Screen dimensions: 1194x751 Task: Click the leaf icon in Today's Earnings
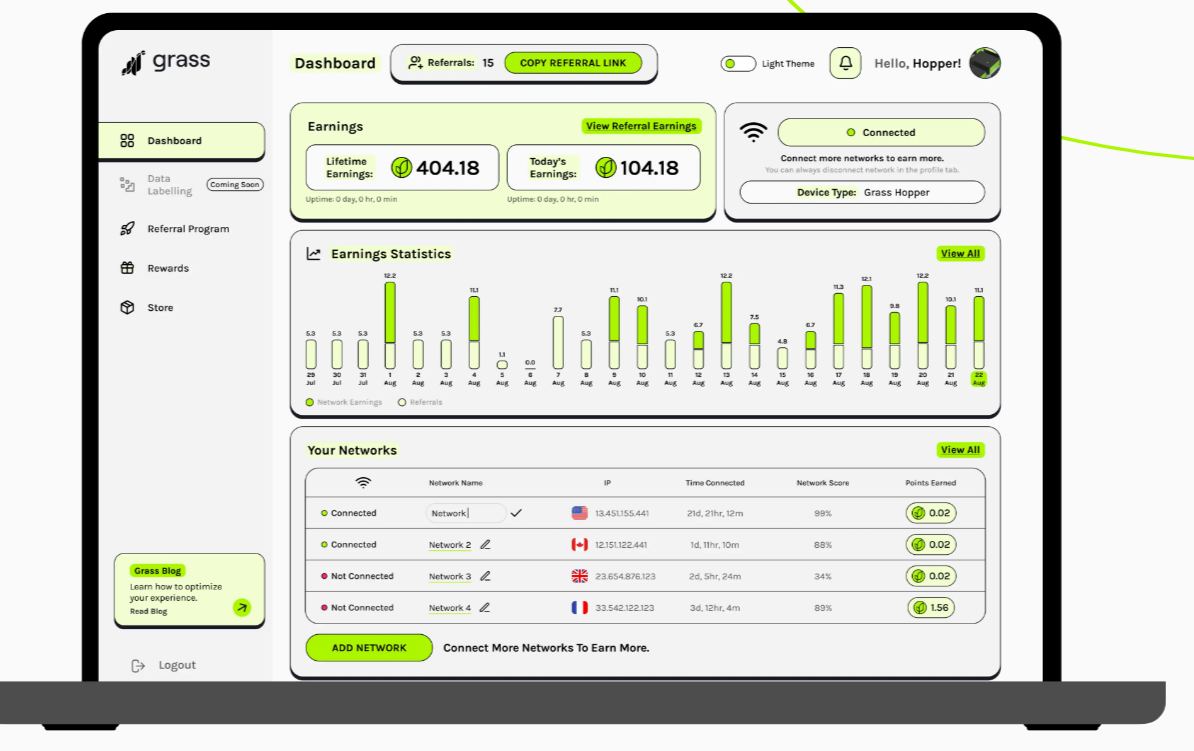(x=605, y=168)
